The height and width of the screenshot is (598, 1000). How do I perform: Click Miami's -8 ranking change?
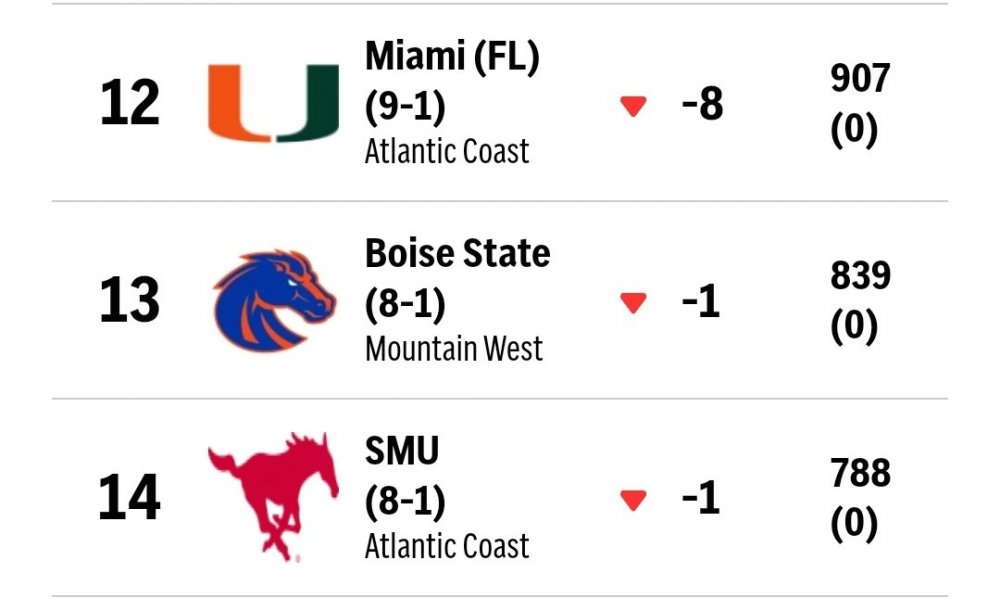coord(702,104)
